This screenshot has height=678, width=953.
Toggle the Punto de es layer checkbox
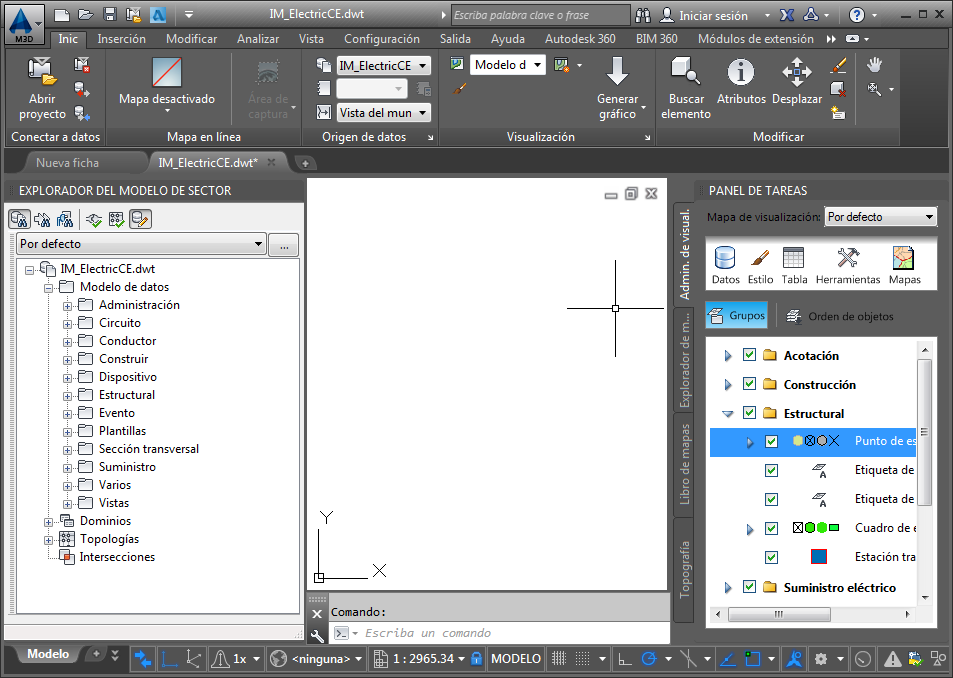point(771,442)
